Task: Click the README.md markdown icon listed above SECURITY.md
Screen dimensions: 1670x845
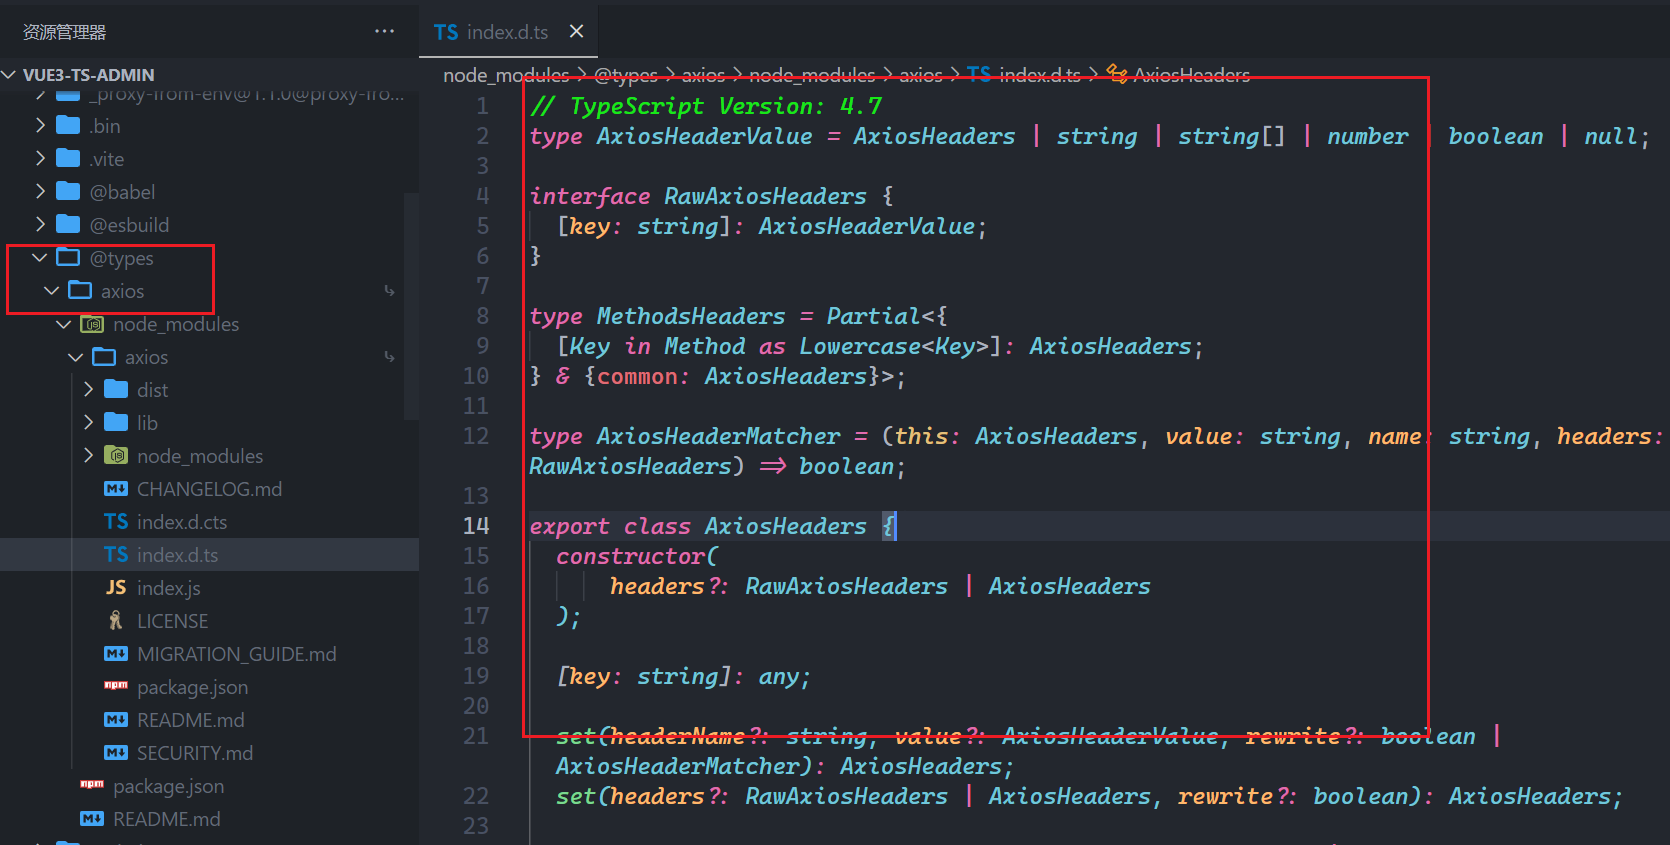Action: (116, 719)
